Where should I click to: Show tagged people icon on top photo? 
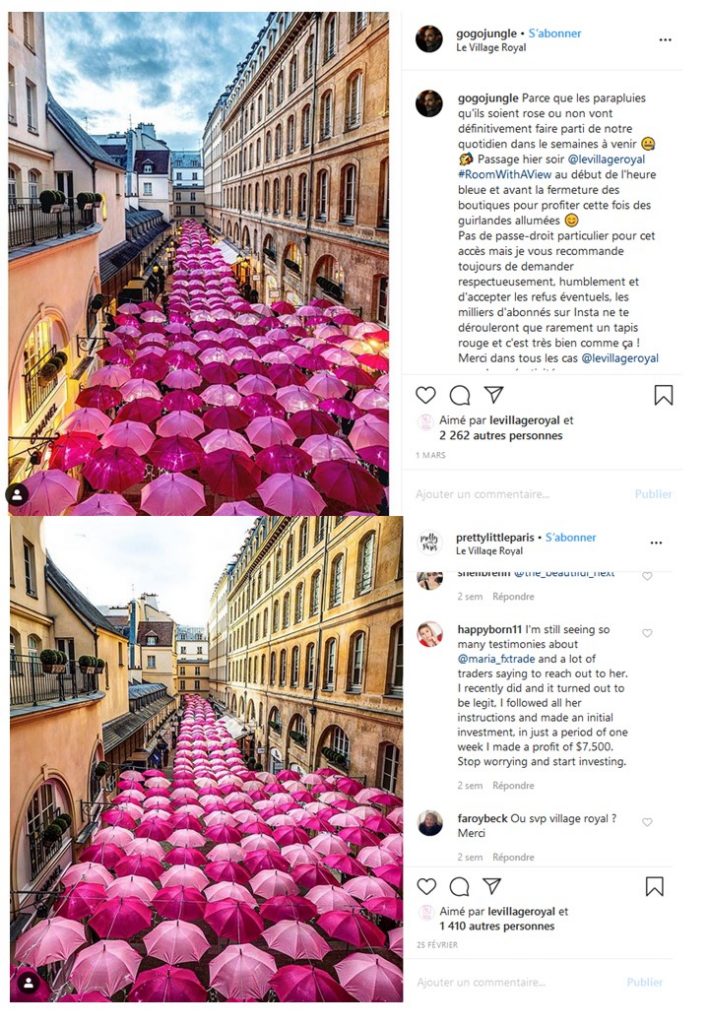point(18,495)
